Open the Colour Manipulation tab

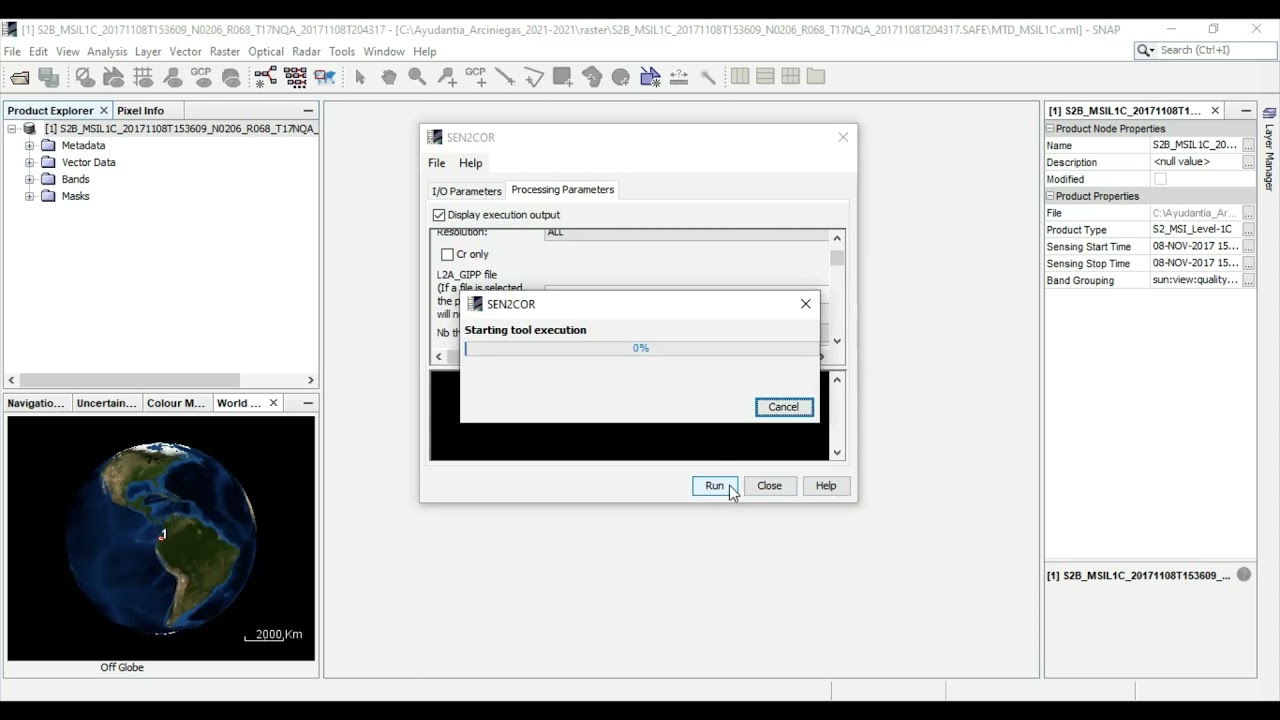(x=176, y=403)
